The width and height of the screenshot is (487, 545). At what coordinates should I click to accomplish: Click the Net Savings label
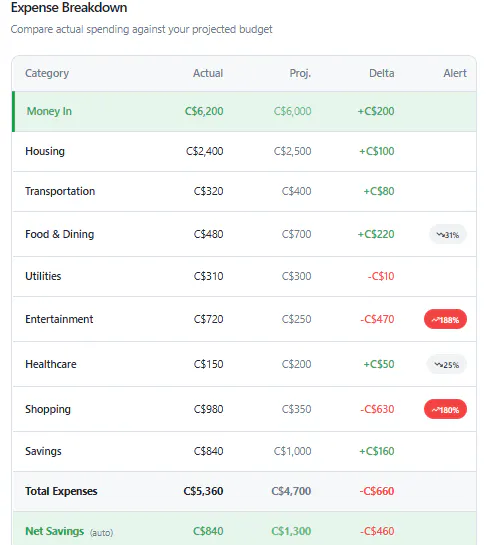(55, 531)
